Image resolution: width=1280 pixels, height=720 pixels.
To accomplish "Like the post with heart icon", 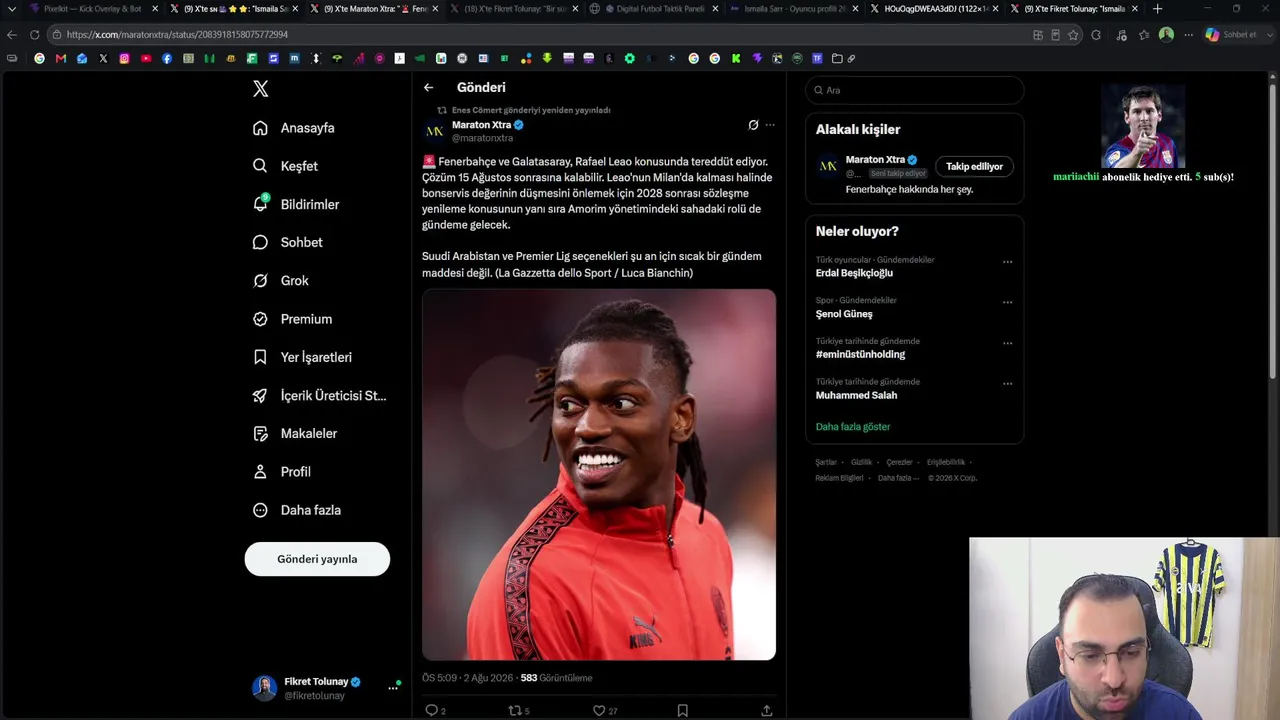I will [599, 710].
